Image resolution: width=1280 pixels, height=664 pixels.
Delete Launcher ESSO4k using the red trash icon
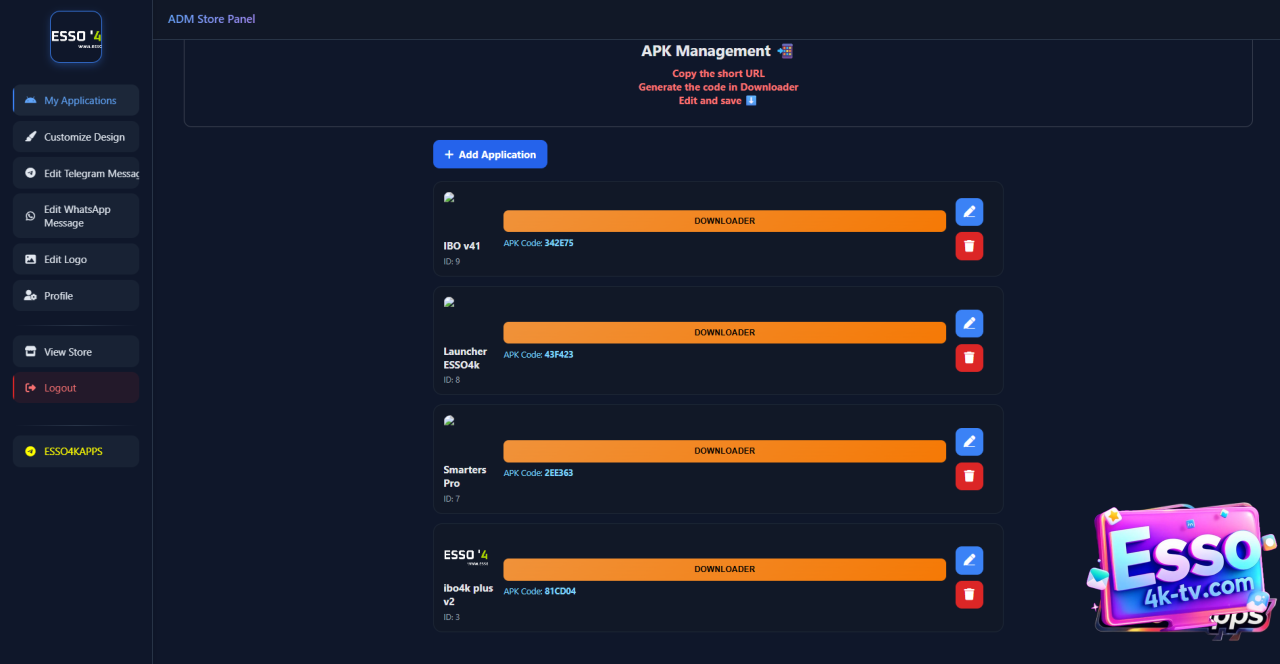[969, 357]
